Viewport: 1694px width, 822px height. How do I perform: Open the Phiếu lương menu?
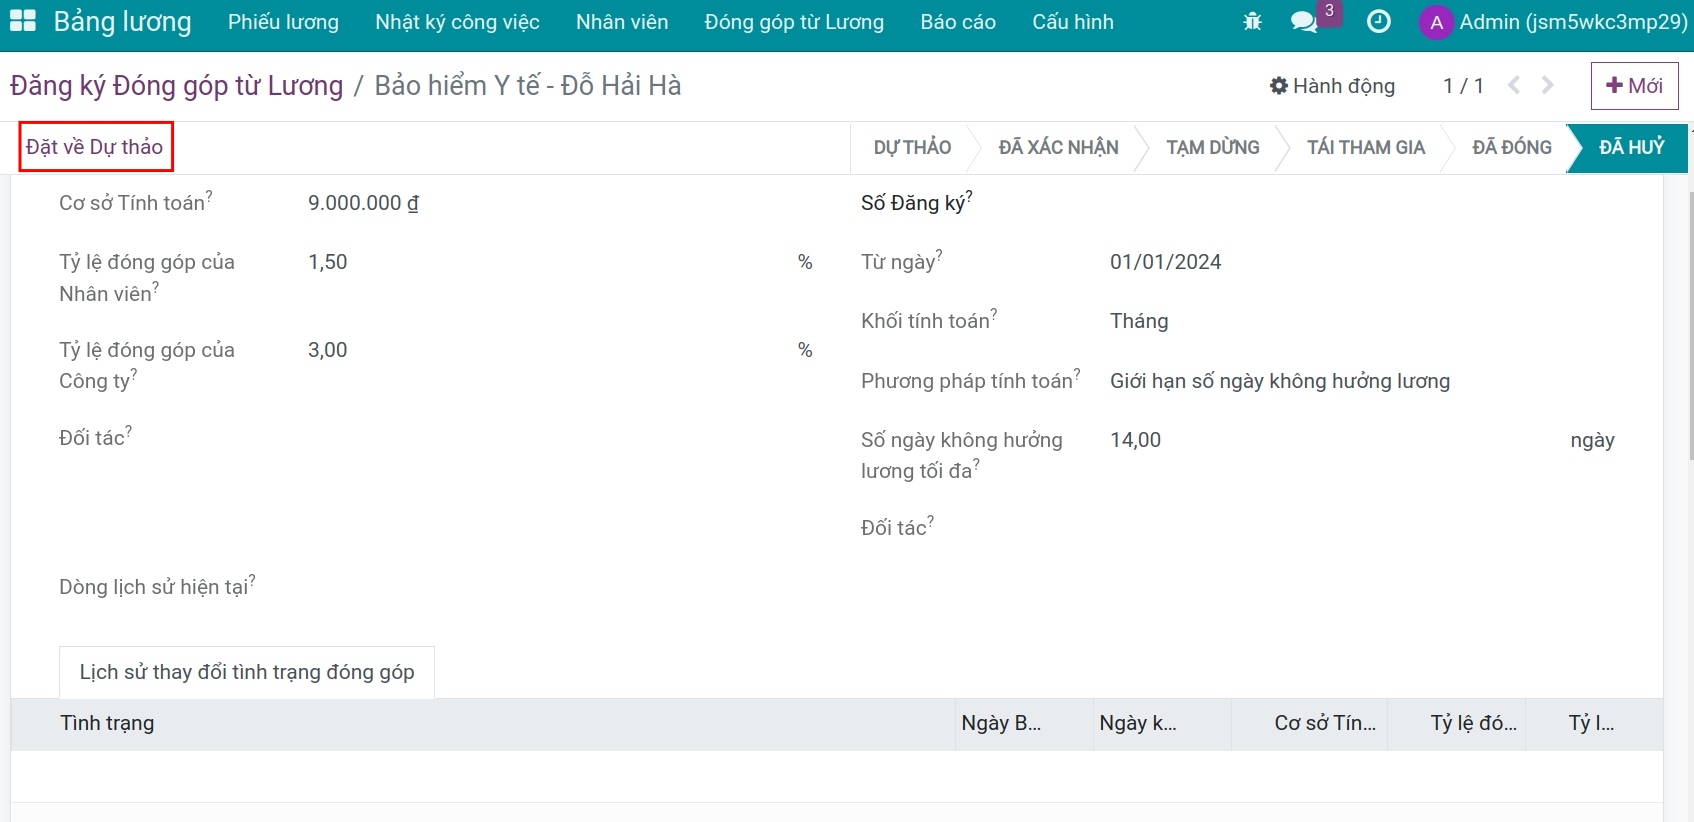click(x=283, y=22)
